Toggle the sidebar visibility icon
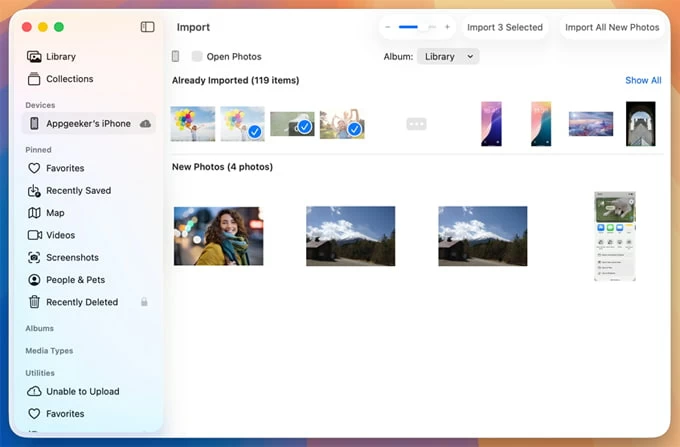680x447 pixels. (x=148, y=27)
